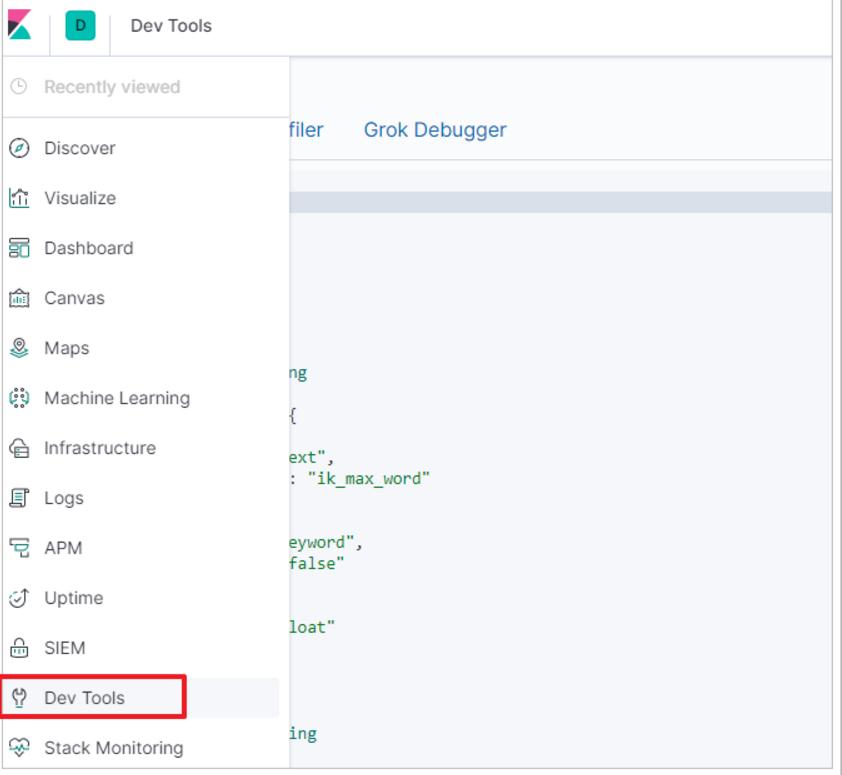Image resolution: width=842 pixels, height=775 pixels.
Task: Click the Kibana logo icon
Action: [x=19, y=26]
